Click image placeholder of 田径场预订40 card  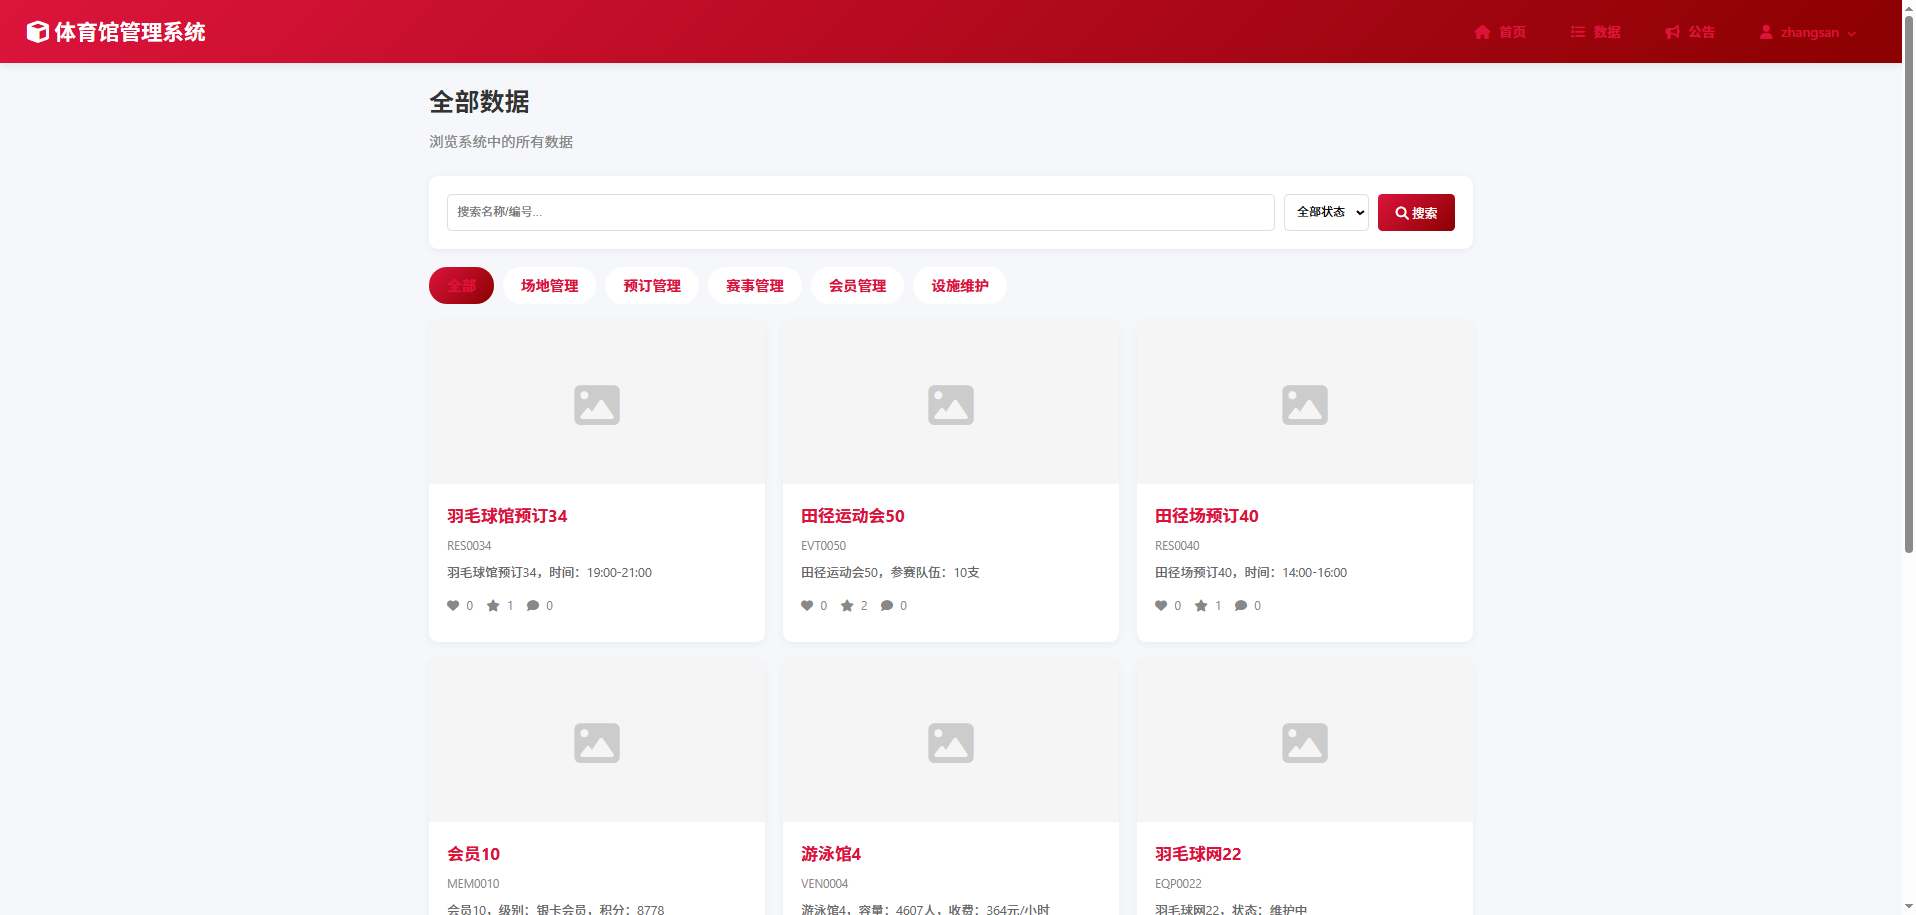pyautogui.click(x=1305, y=404)
